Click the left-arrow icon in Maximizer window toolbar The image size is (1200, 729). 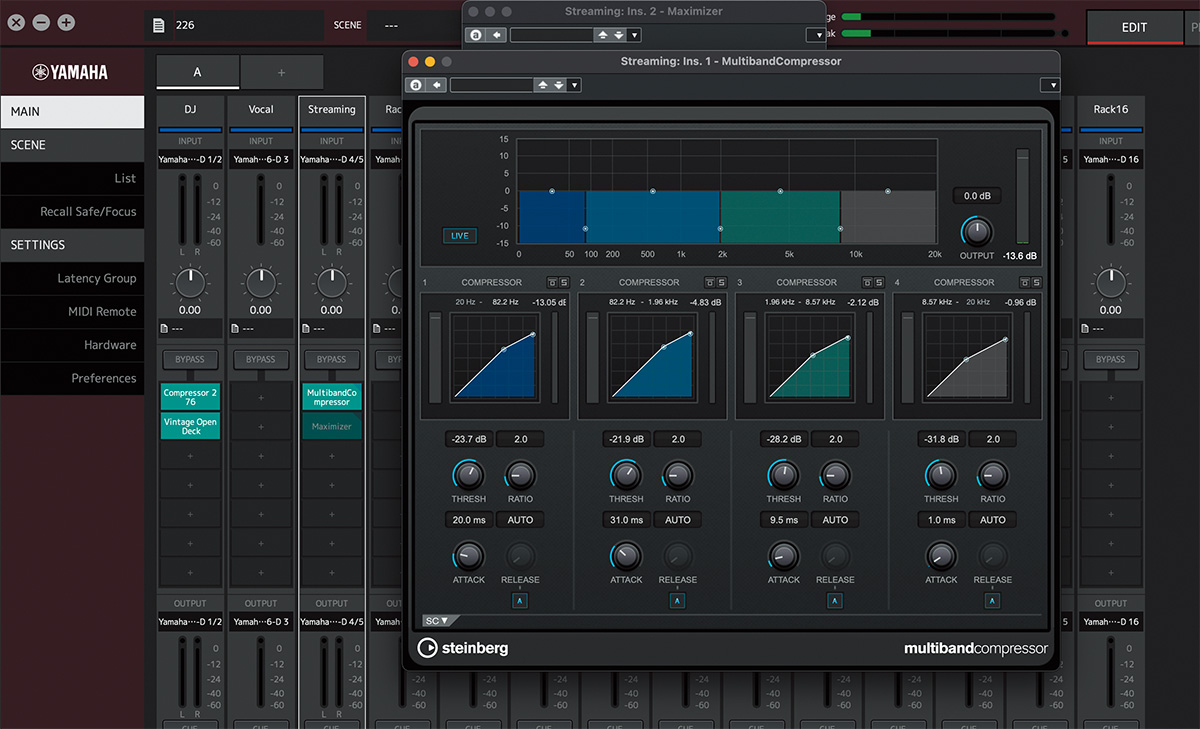[x=497, y=35]
